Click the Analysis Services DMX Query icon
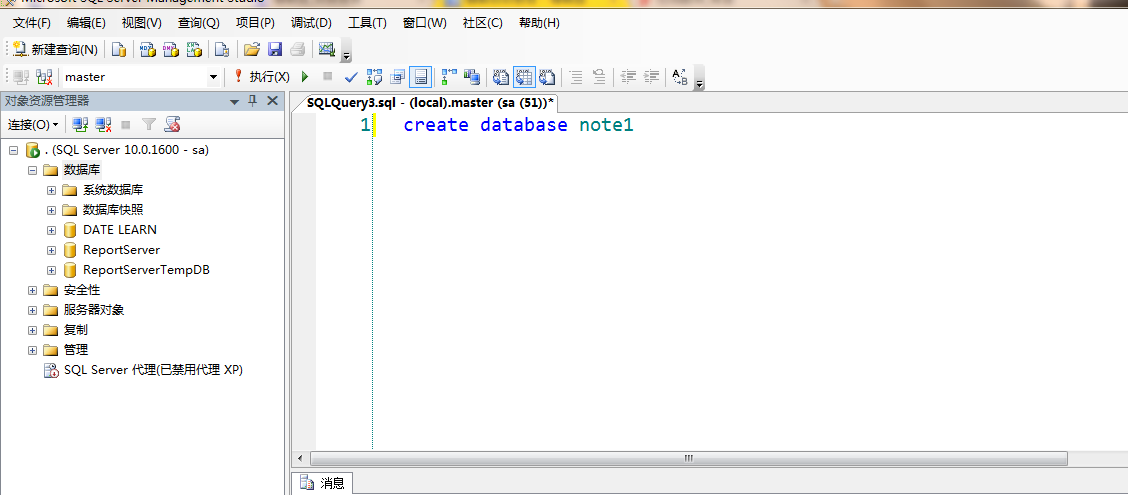The width and height of the screenshot is (1128, 495). point(170,50)
